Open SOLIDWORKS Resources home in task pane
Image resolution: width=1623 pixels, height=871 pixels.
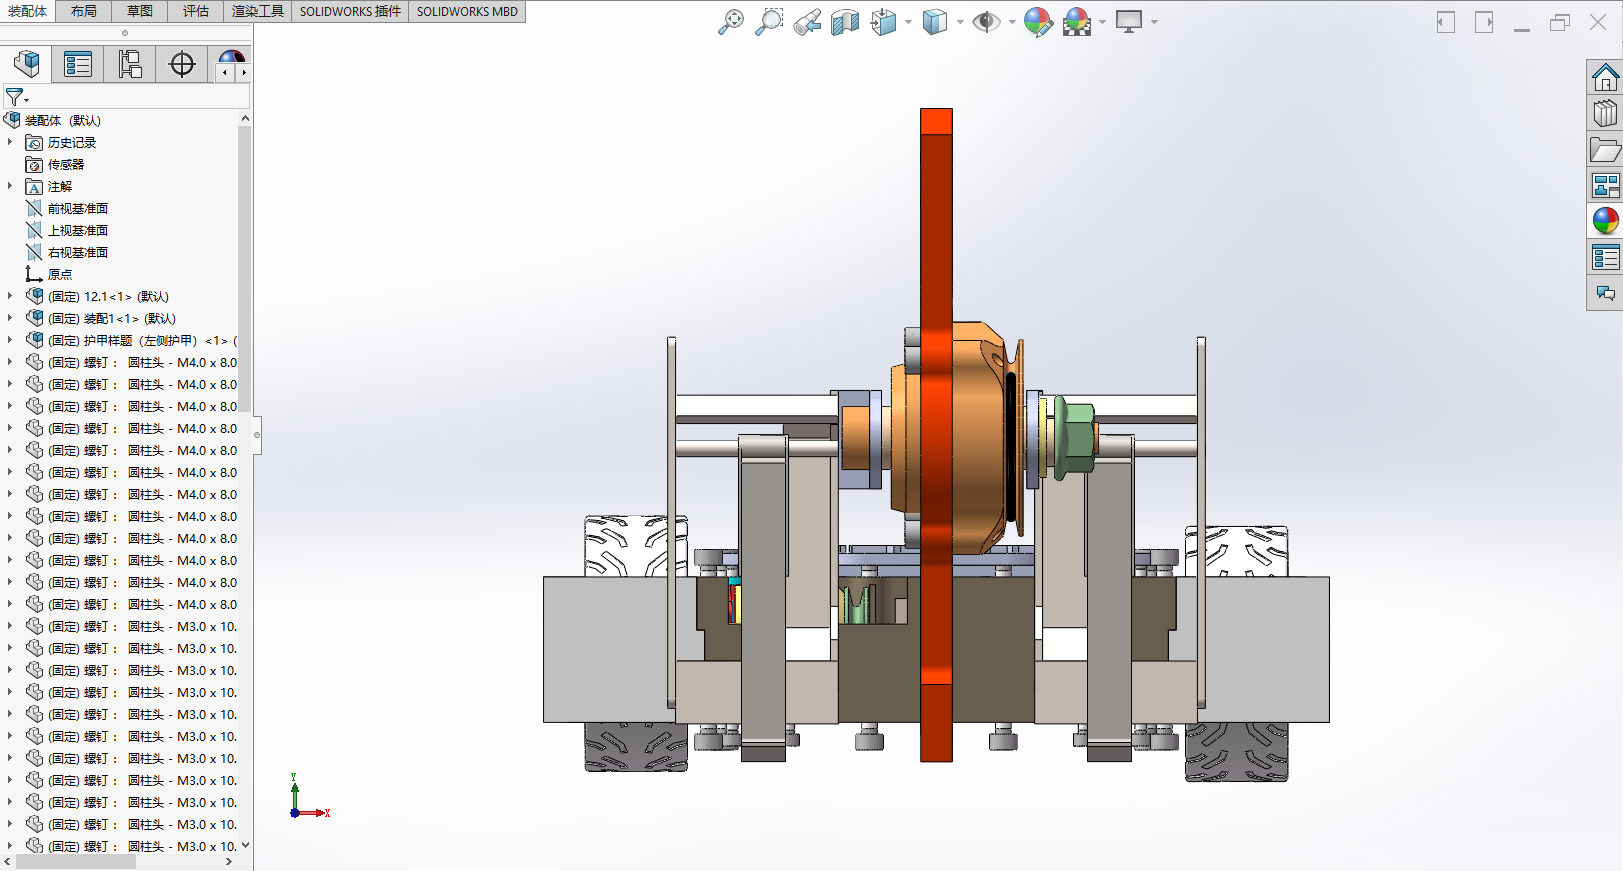[x=1605, y=77]
